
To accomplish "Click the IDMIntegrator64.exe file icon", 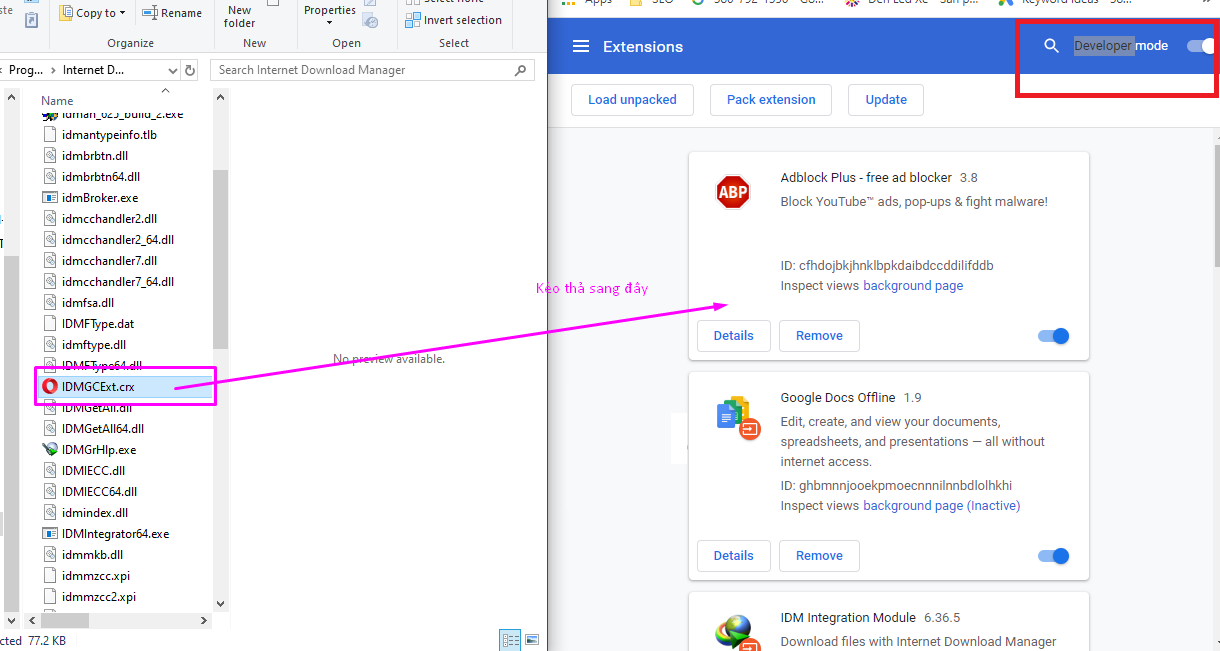I will (x=51, y=534).
